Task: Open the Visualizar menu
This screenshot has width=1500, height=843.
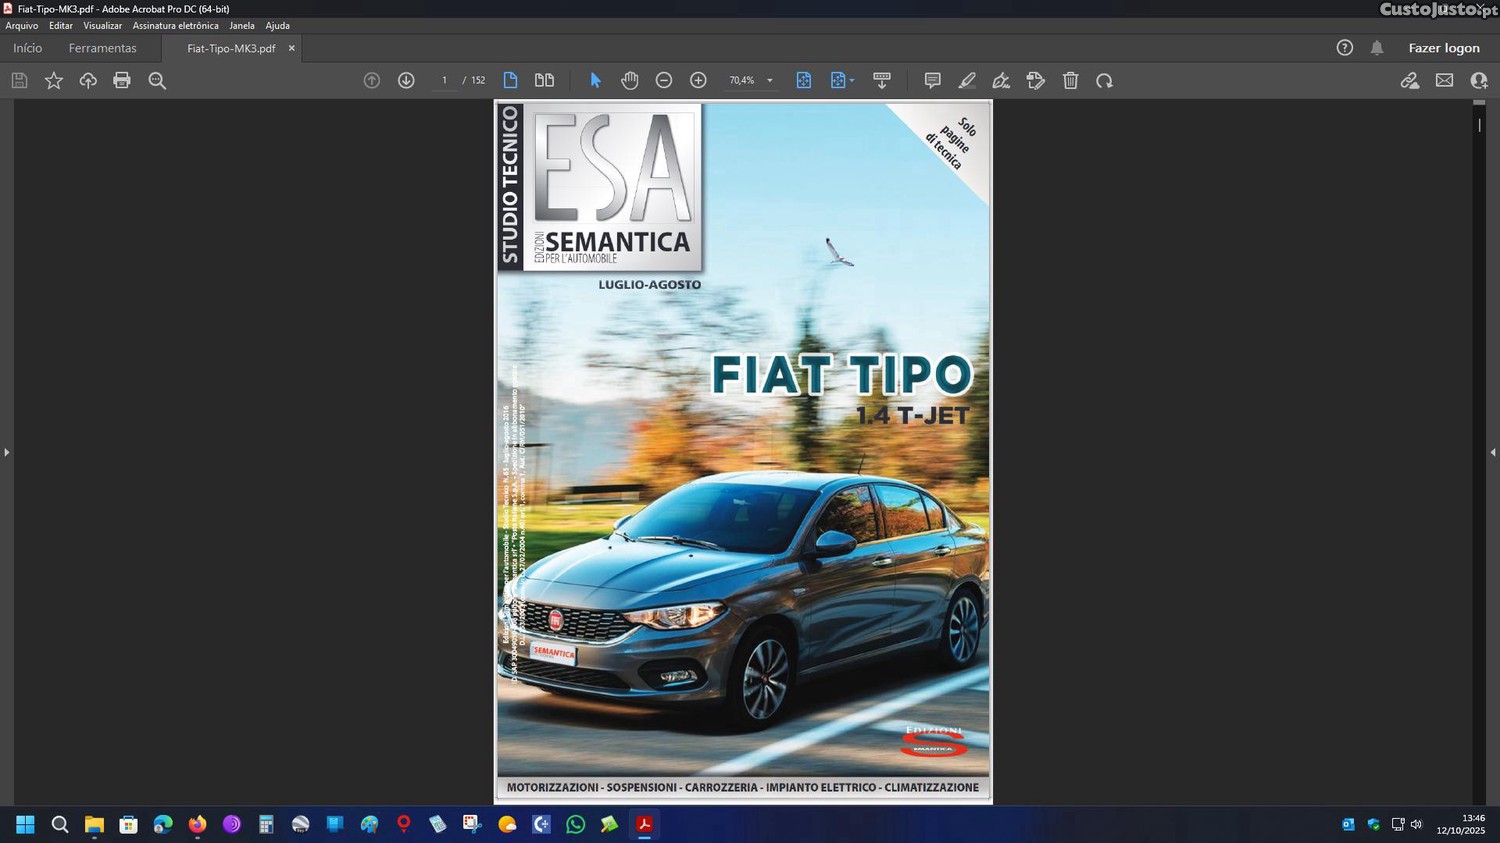Action: tap(102, 26)
